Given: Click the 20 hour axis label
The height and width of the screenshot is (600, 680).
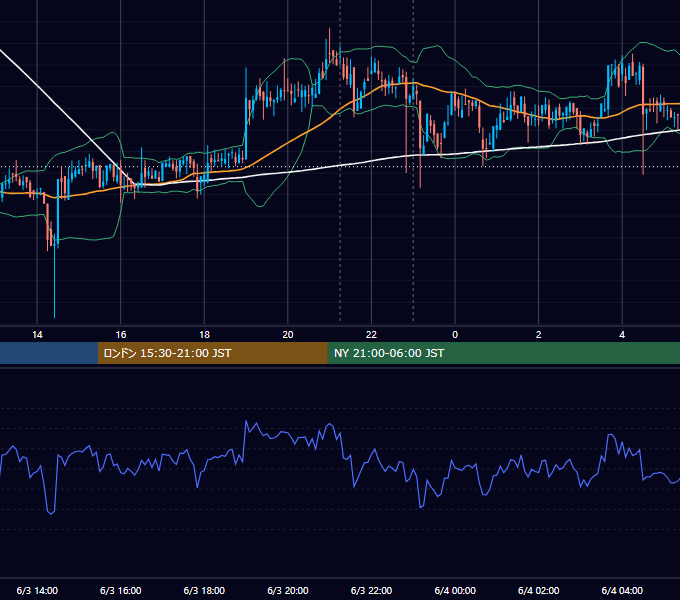Looking at the screenshot, I should coord(288,335).
